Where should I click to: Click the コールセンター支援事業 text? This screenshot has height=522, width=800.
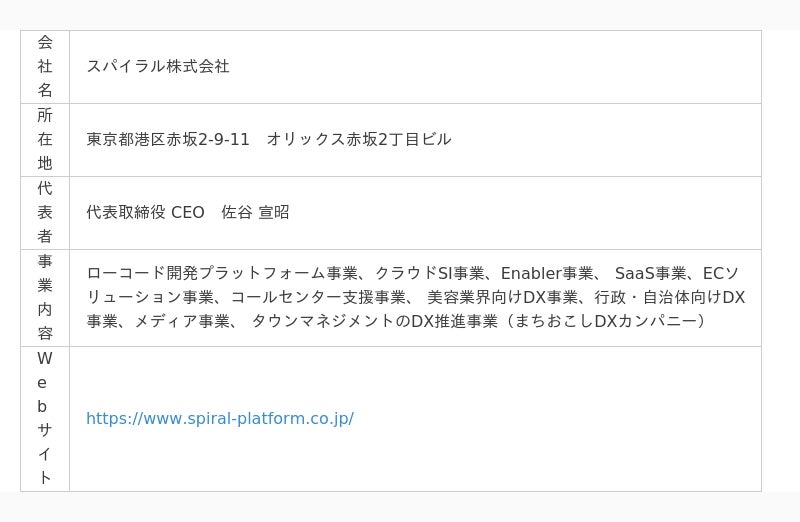318,297
